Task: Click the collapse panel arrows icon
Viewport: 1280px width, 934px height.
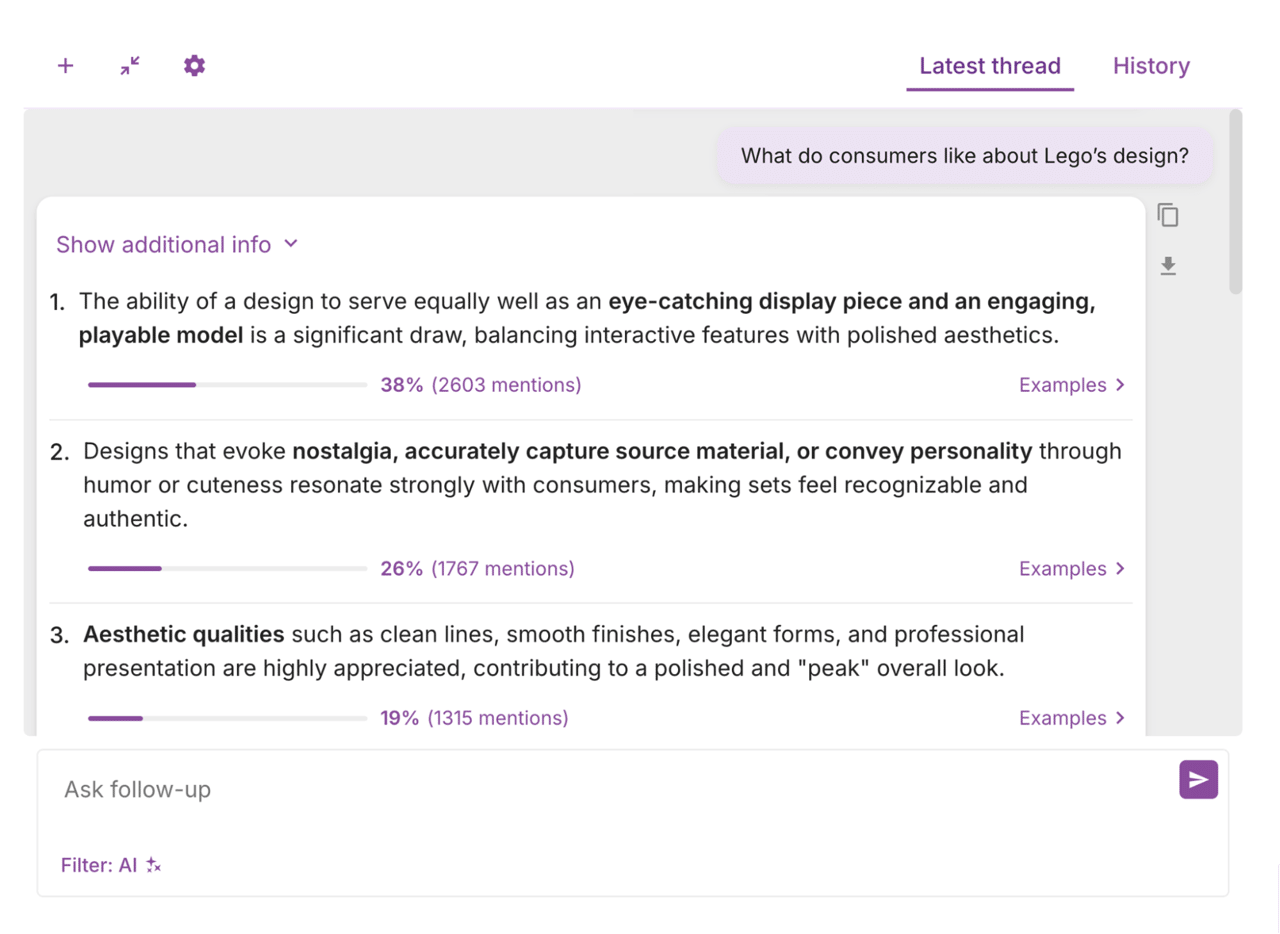Action: click(130, 66)
